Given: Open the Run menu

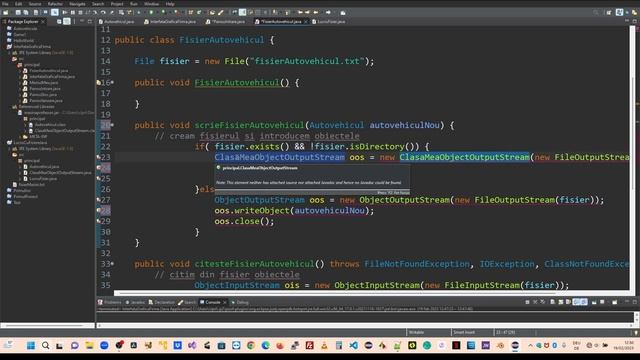Looking at the screenshot, I should click(x=133, y=4).
